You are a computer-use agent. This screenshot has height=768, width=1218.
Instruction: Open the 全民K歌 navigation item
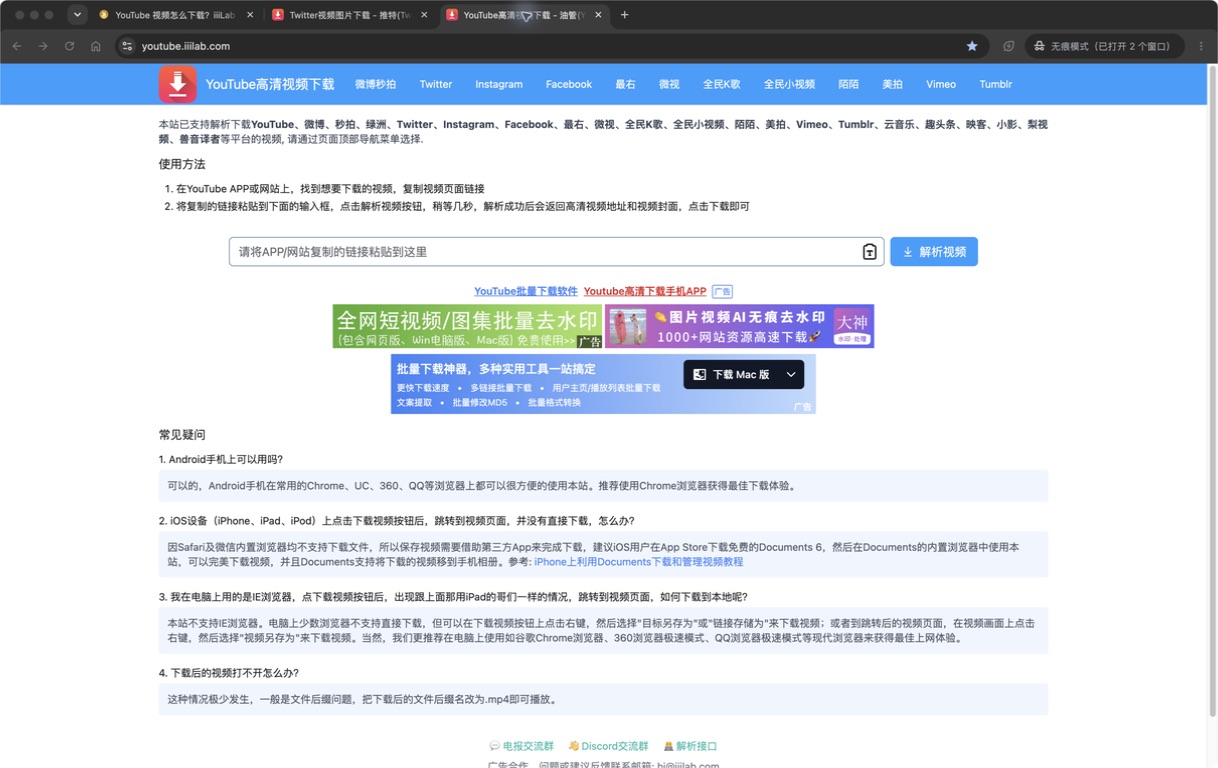pos(721,84)
